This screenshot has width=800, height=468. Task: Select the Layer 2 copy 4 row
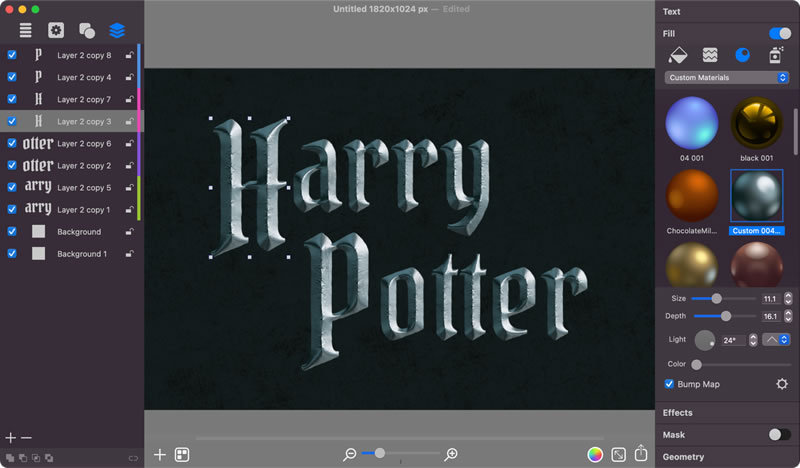[x=70, y=77]
